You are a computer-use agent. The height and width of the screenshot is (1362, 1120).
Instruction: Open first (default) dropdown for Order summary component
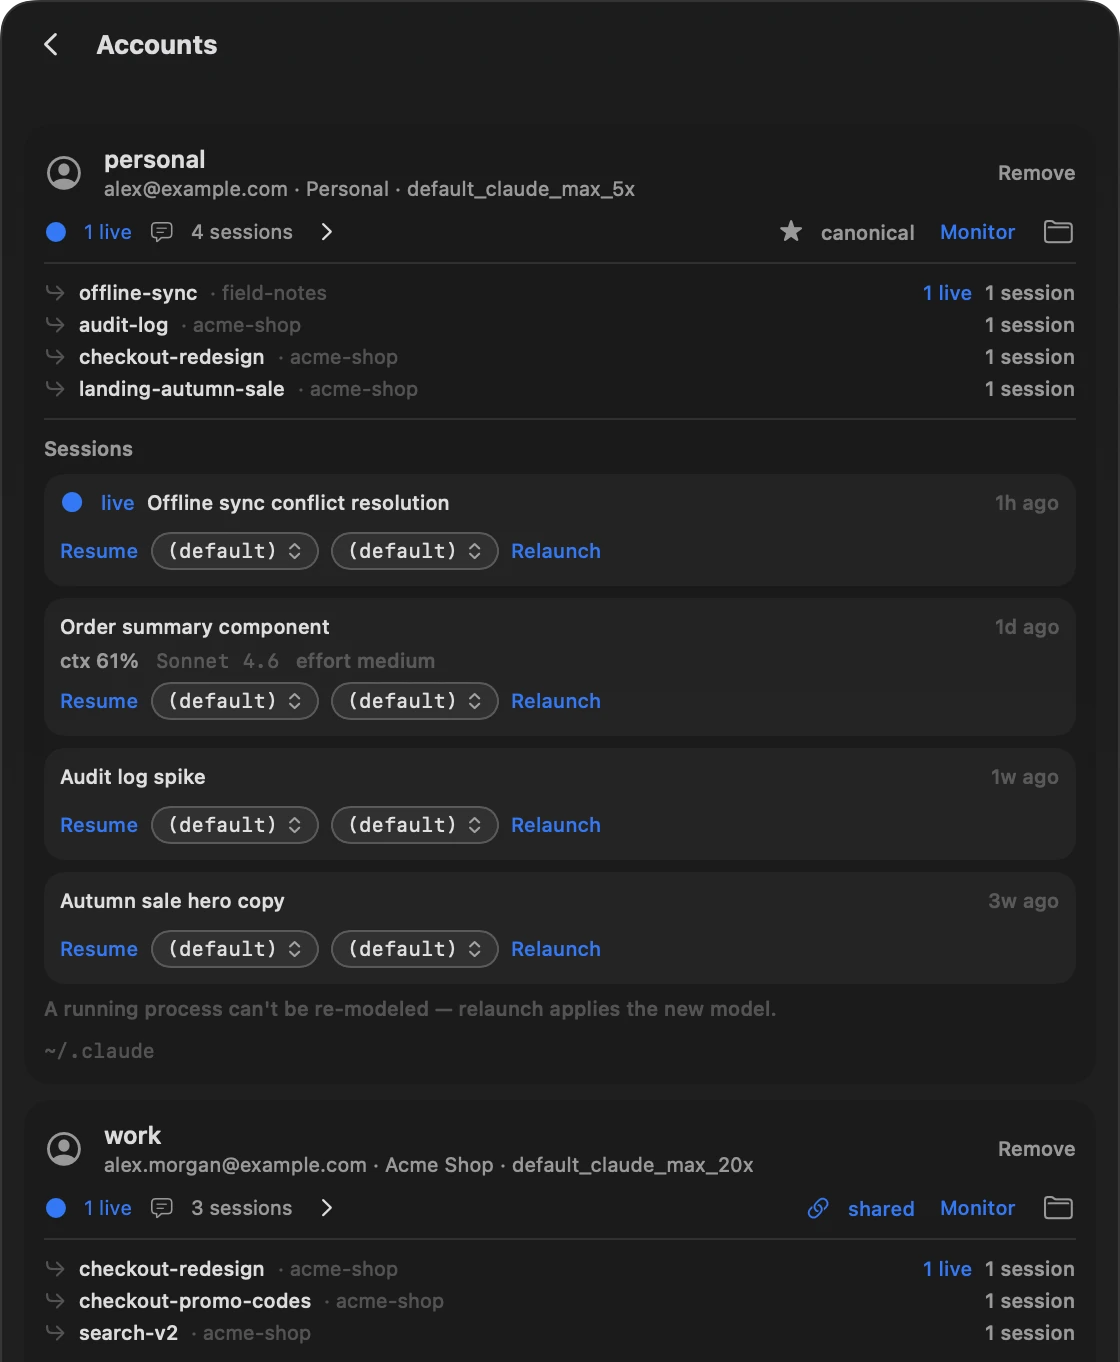[235, 701]
